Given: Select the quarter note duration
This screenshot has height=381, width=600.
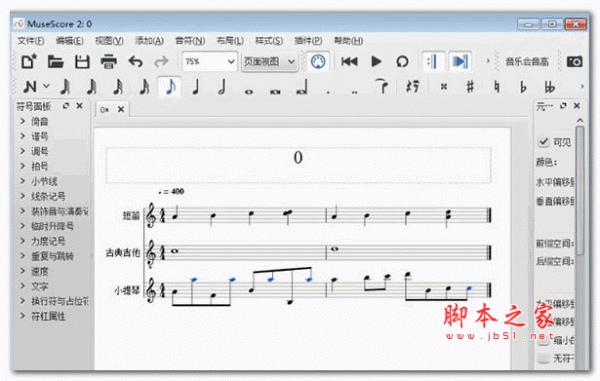Looking at the screenshot, I should pos(196,87).
